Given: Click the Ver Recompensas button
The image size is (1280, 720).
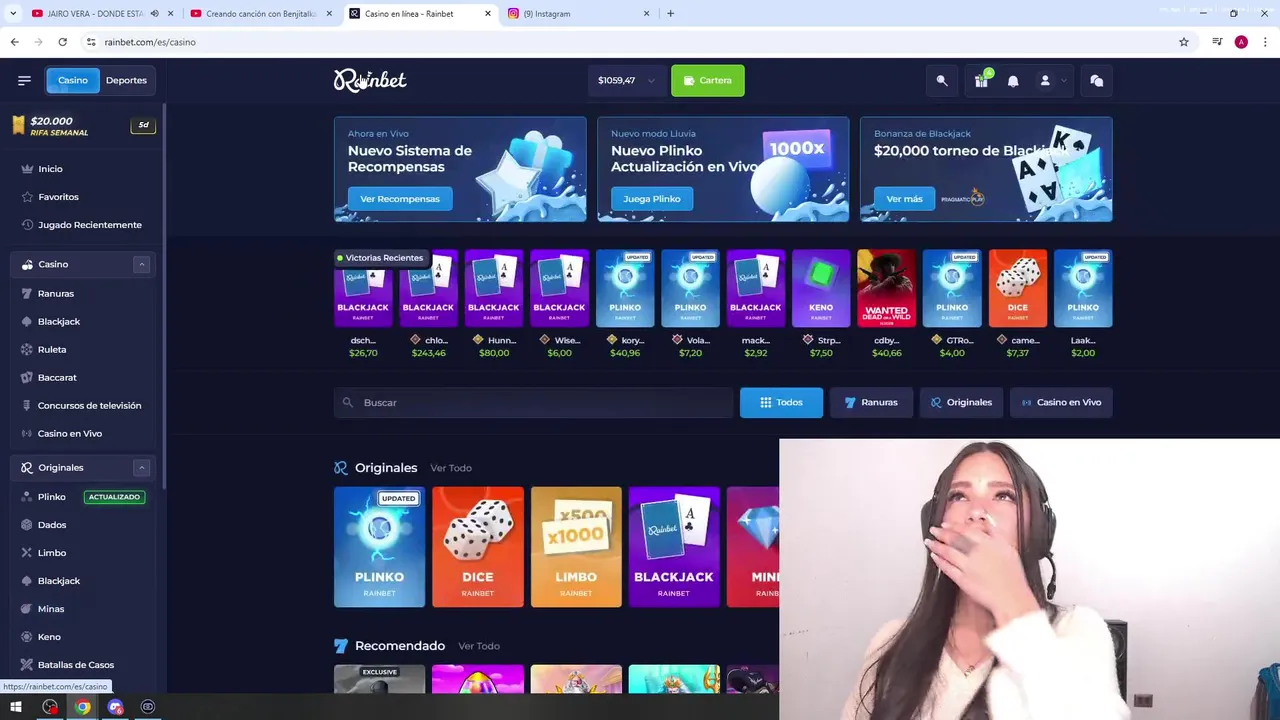Looking at the screenshot, I should (400, 199).
